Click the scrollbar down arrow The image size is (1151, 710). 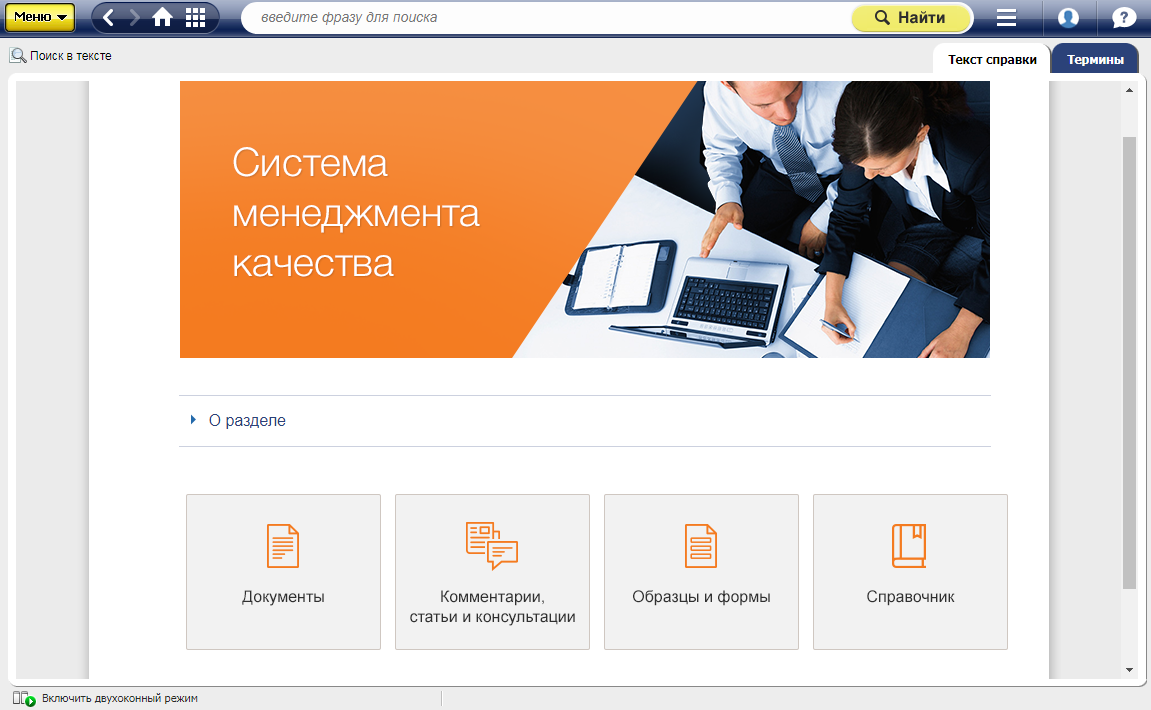1129,670
